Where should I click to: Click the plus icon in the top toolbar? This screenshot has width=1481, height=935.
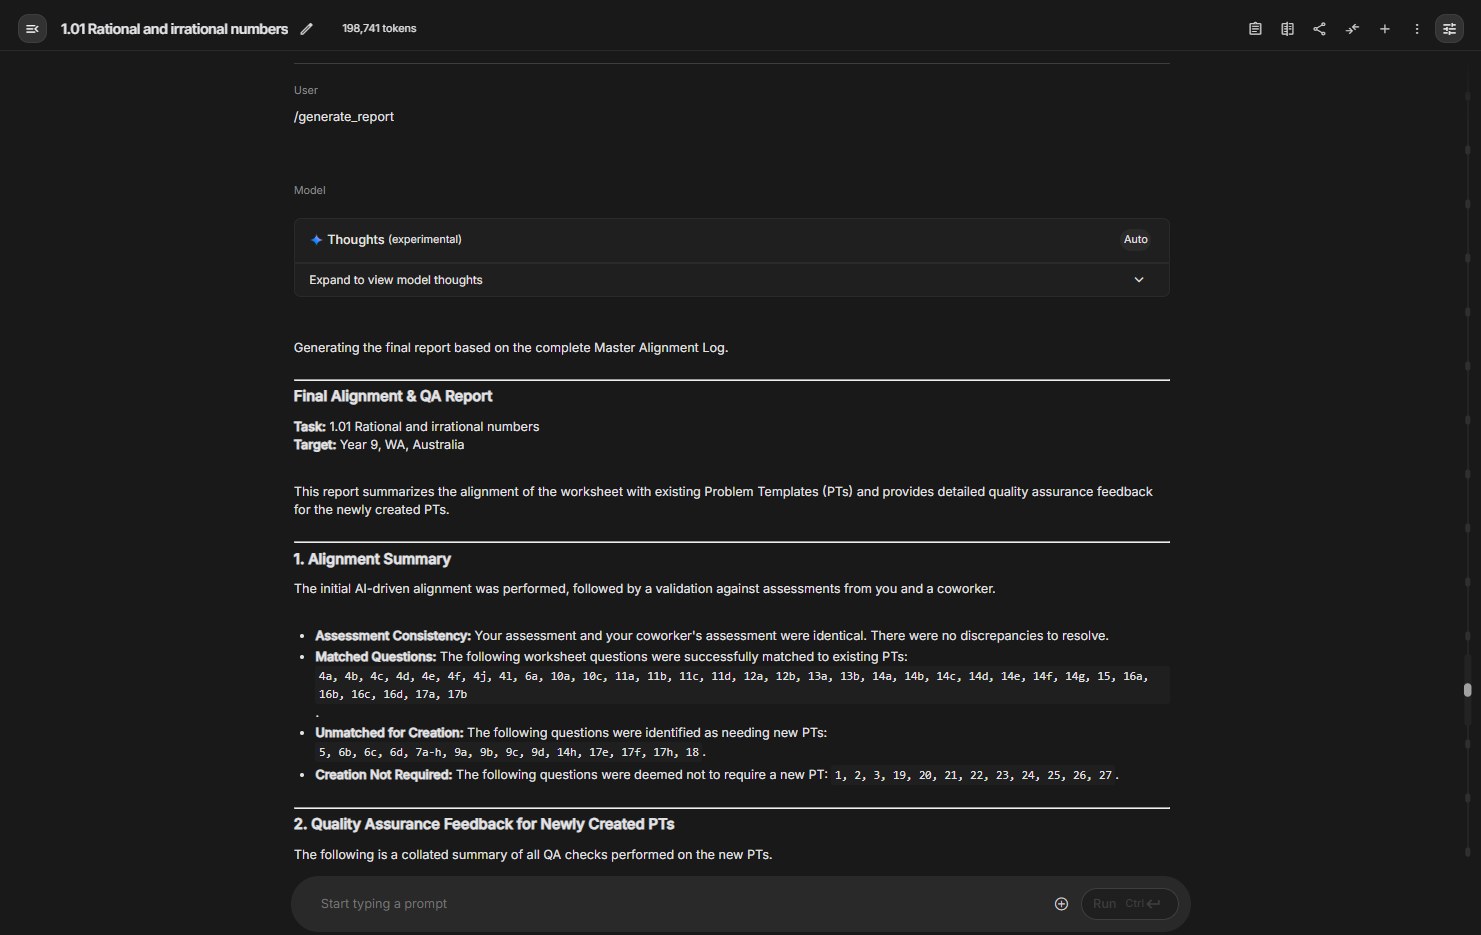1385,29
